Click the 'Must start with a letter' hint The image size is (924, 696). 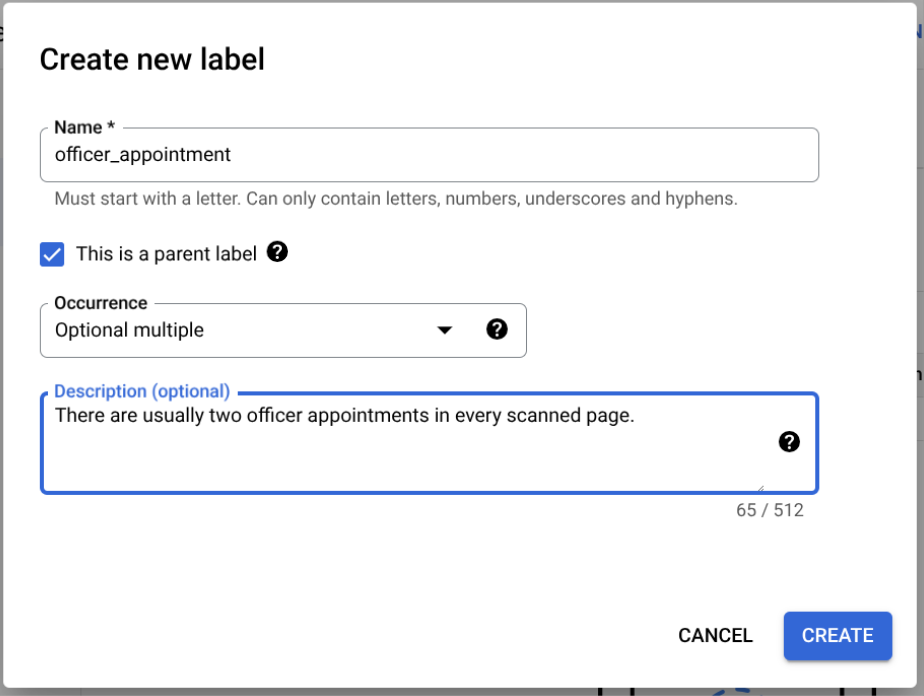click(x=396, y=199)
